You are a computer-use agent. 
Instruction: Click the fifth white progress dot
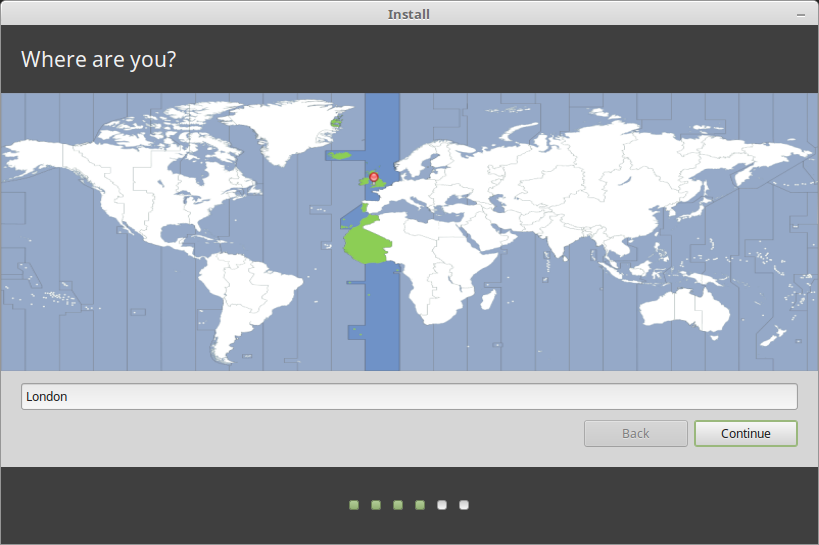coord(442,505)
